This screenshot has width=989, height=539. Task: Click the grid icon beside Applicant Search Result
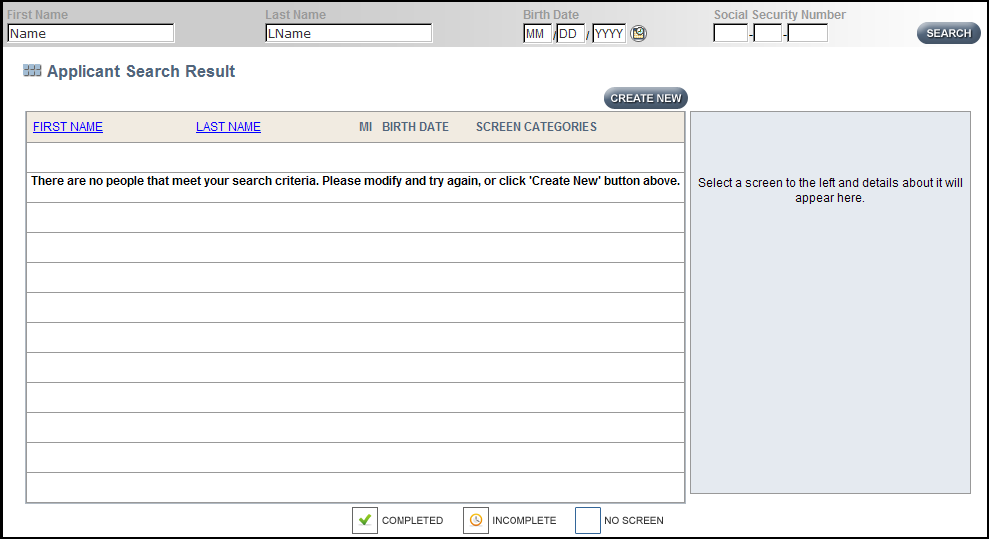32,72
